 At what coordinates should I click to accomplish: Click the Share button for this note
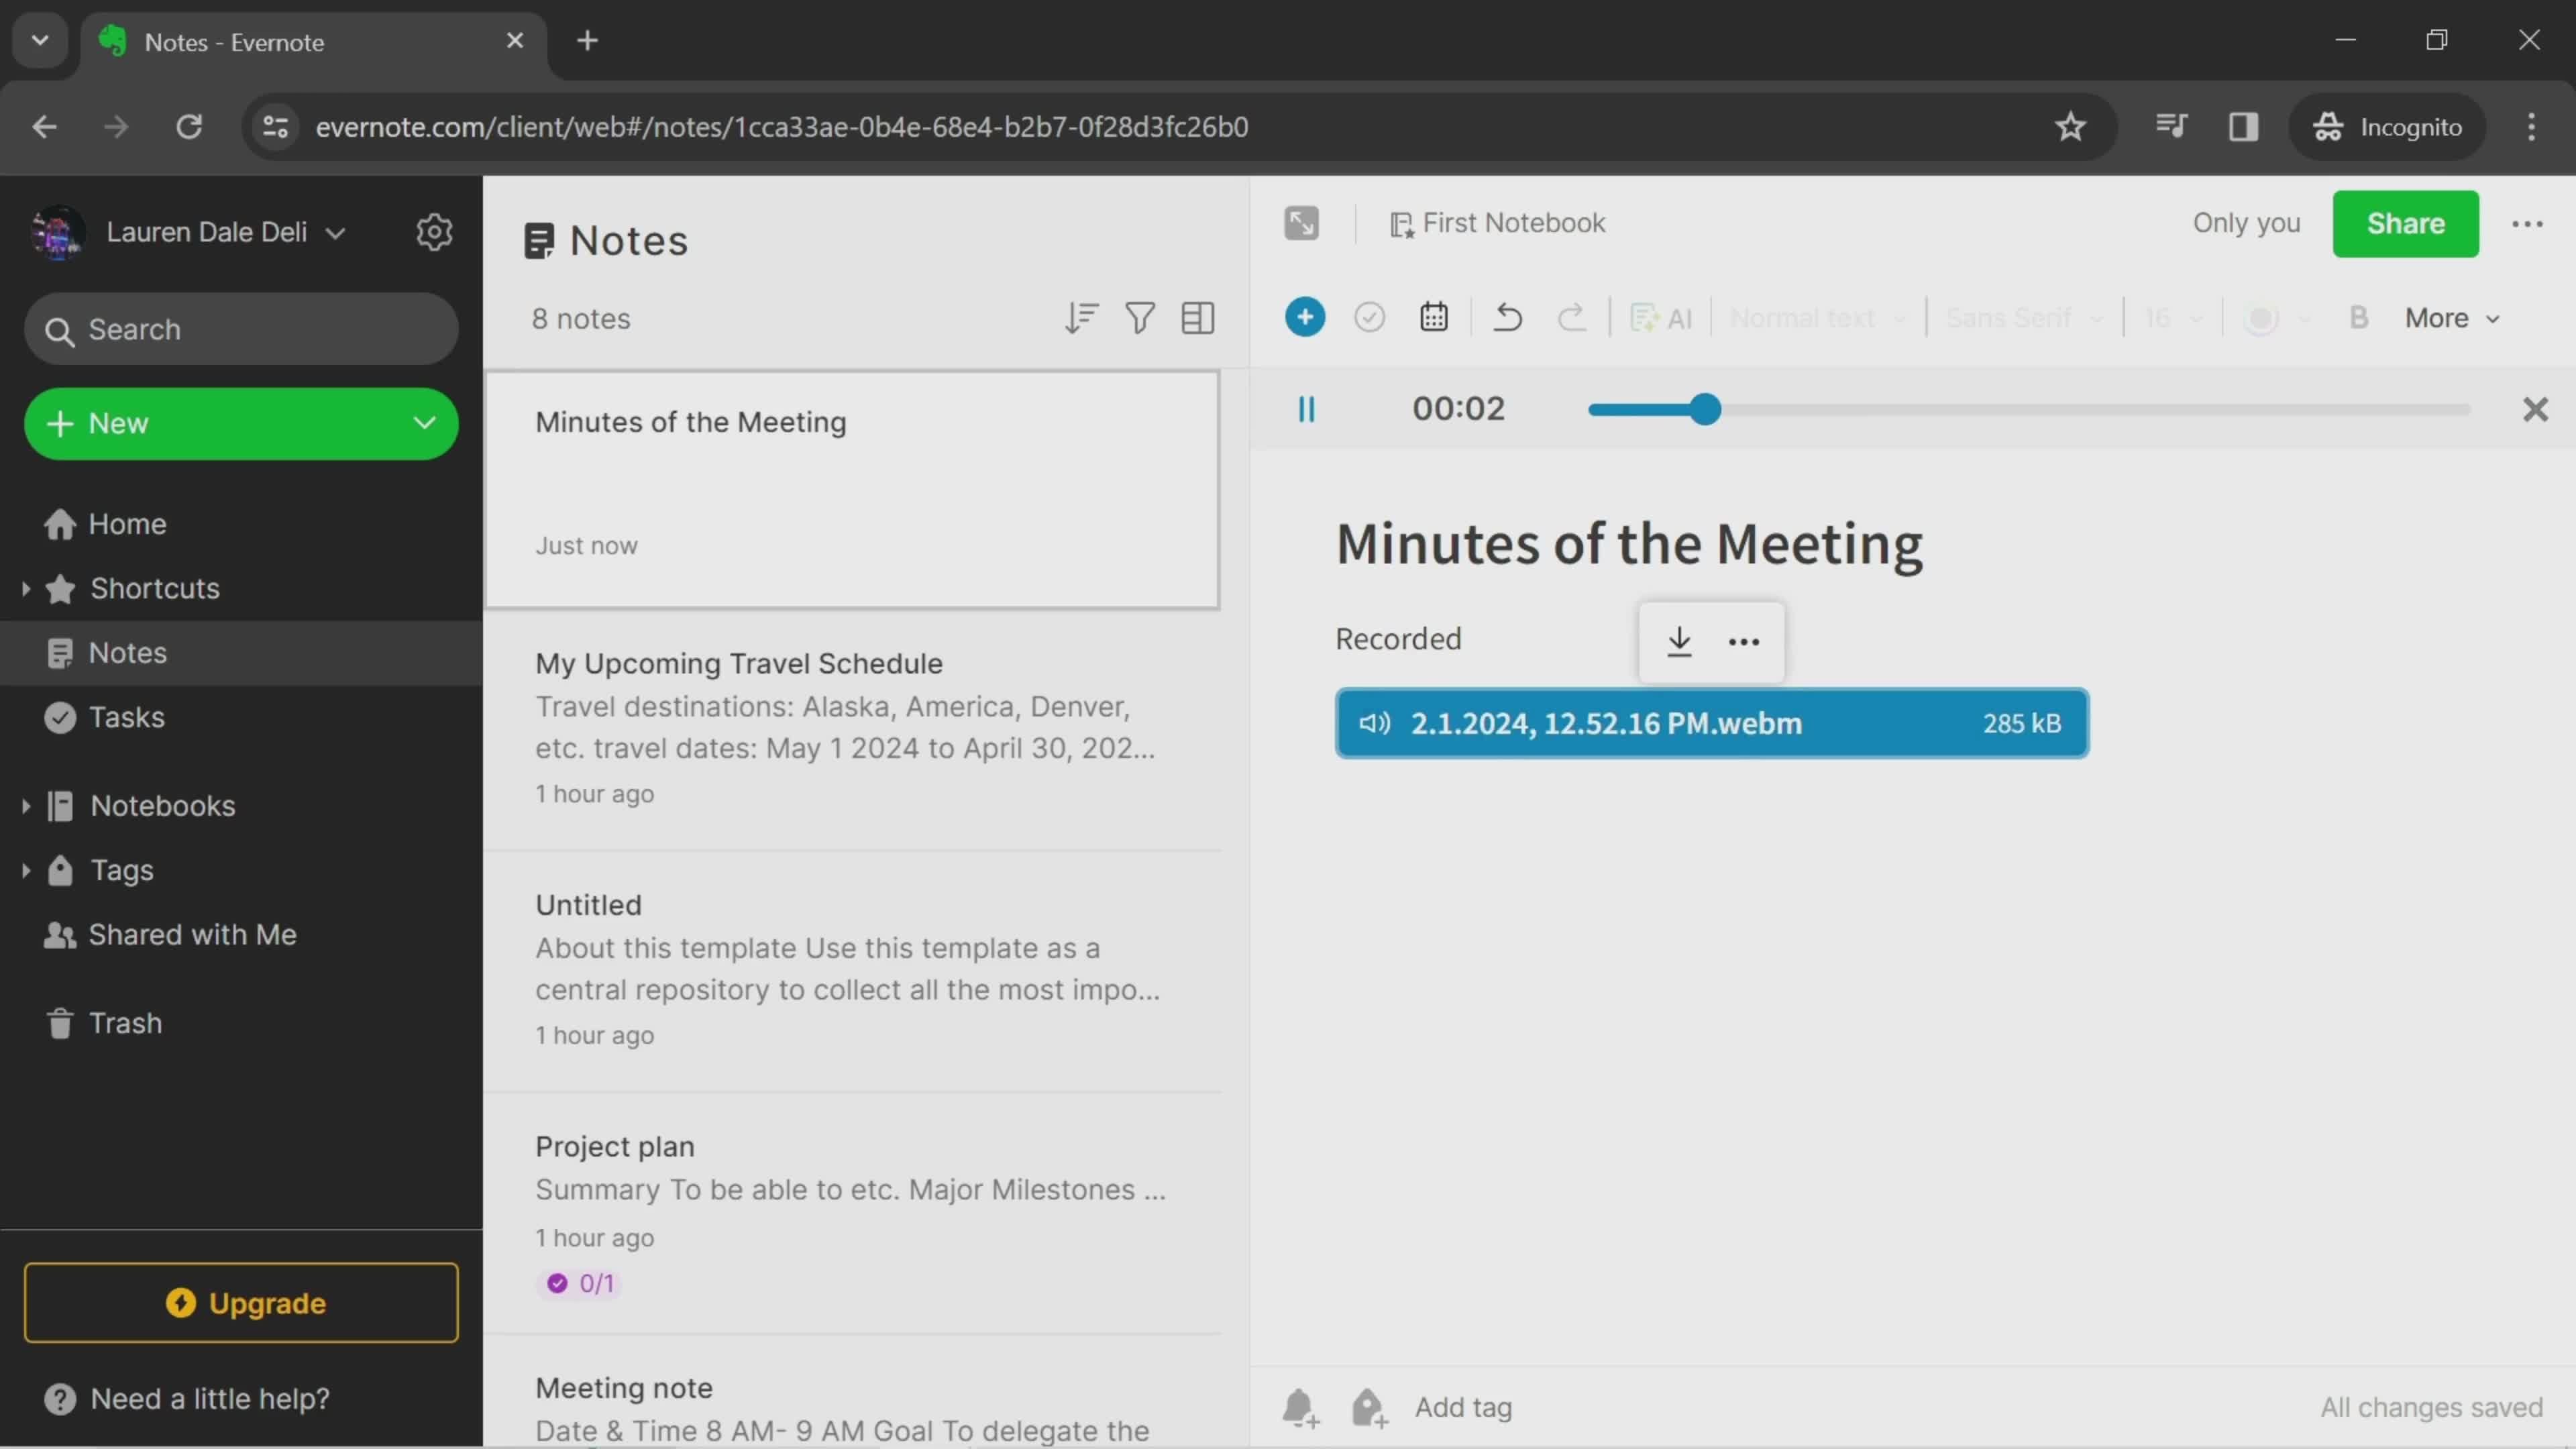tap(2406, 223)
